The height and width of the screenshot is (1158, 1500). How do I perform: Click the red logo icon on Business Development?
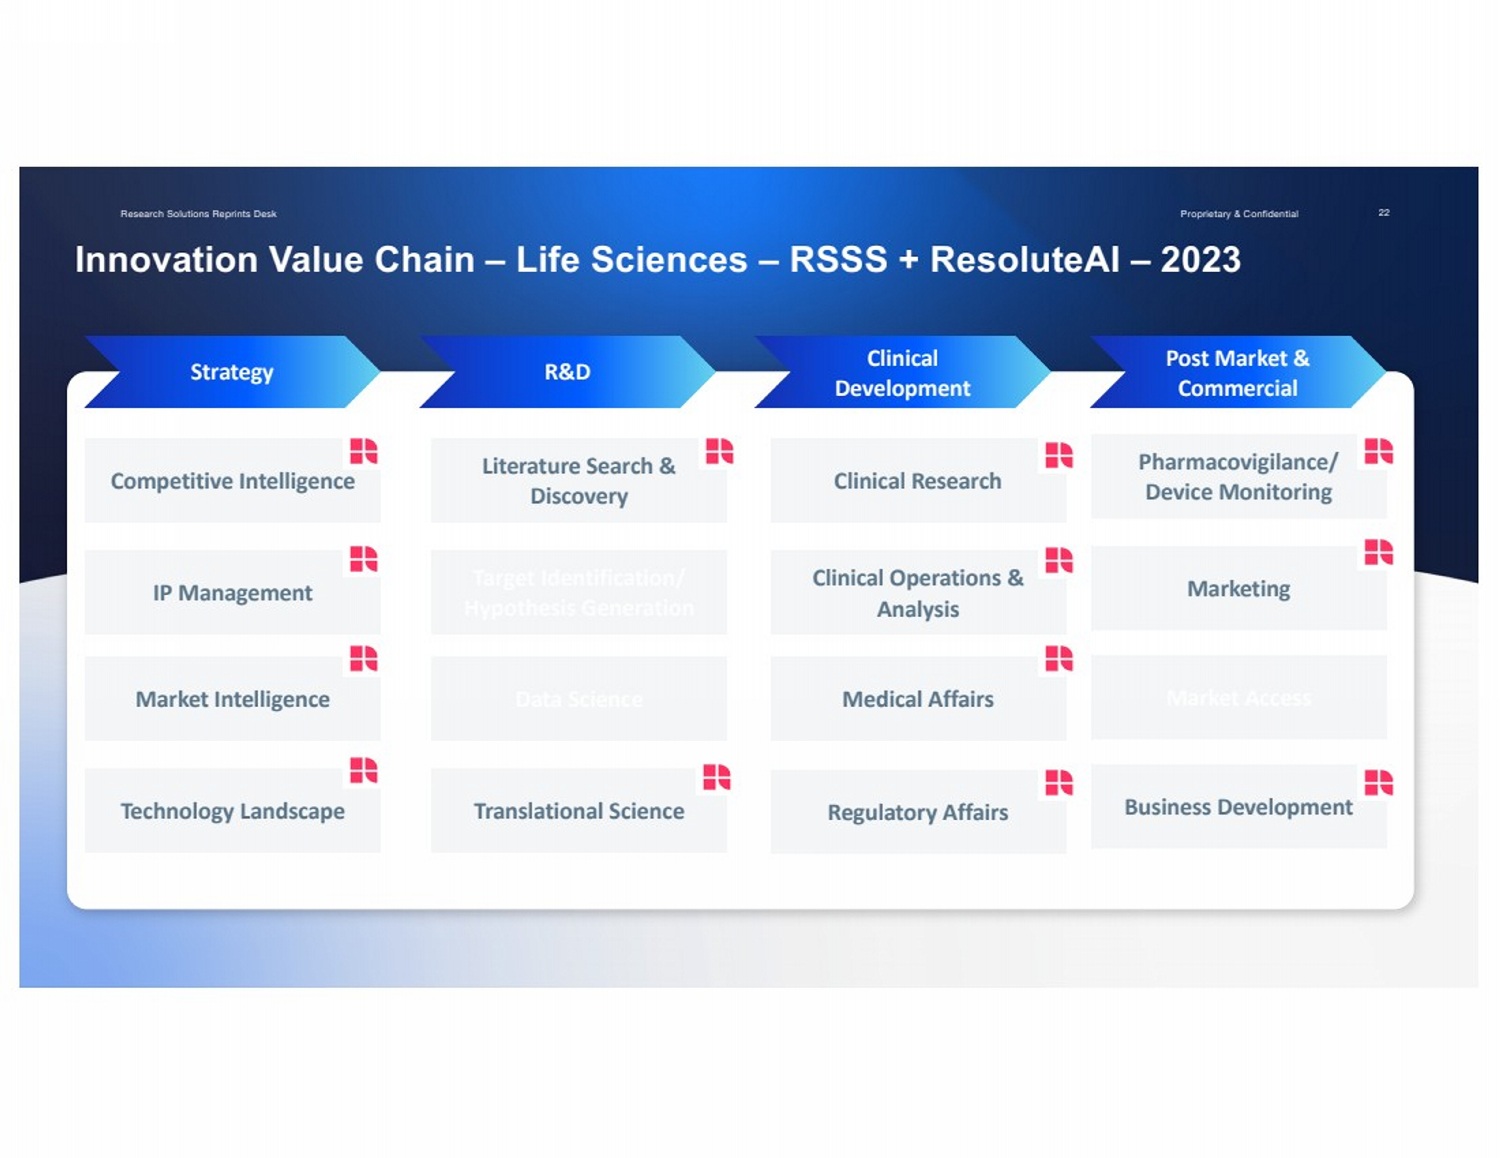click(1378, 782)
